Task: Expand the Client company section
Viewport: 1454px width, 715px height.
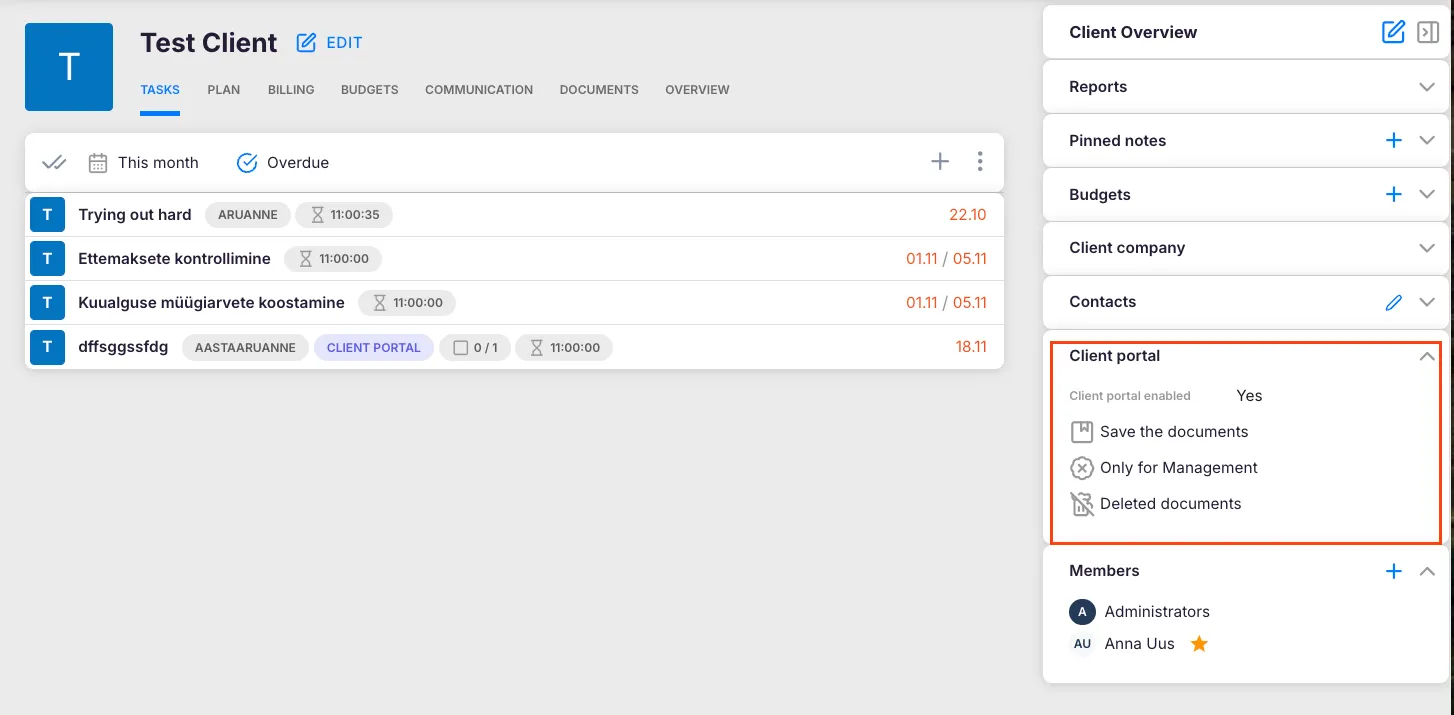Action: pos(1427,248)
